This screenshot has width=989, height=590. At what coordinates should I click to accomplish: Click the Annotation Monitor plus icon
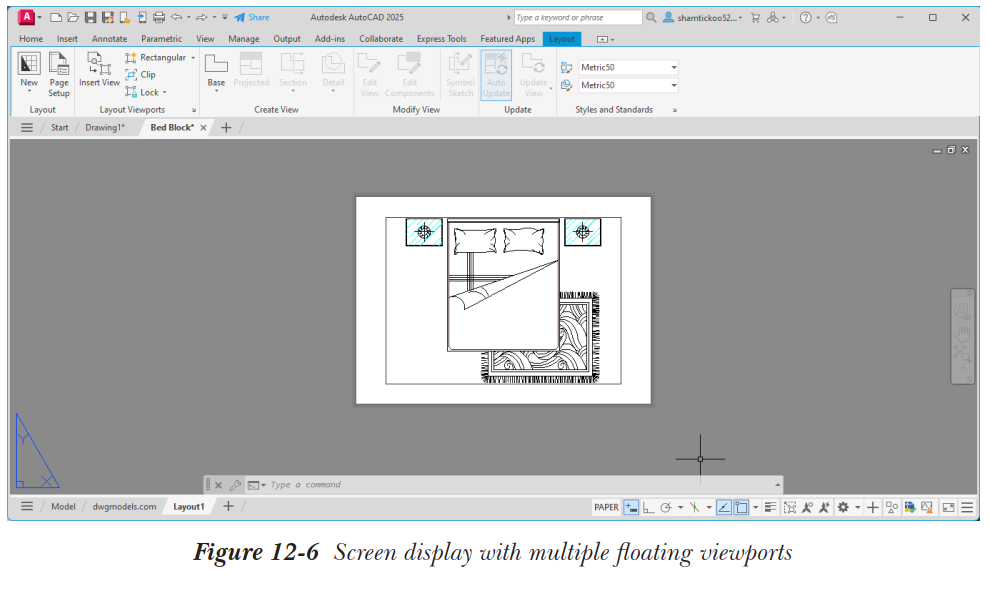pyautogui.click(x=872, y=507)
